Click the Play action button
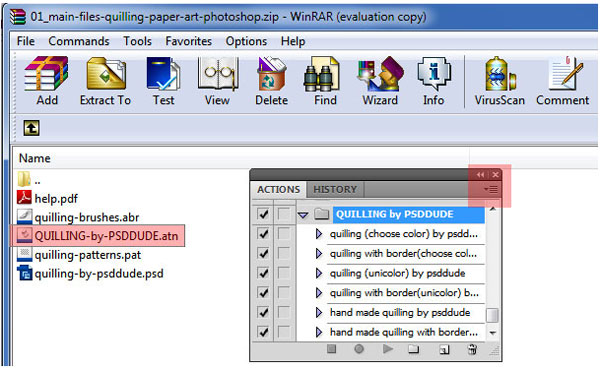 388,349
